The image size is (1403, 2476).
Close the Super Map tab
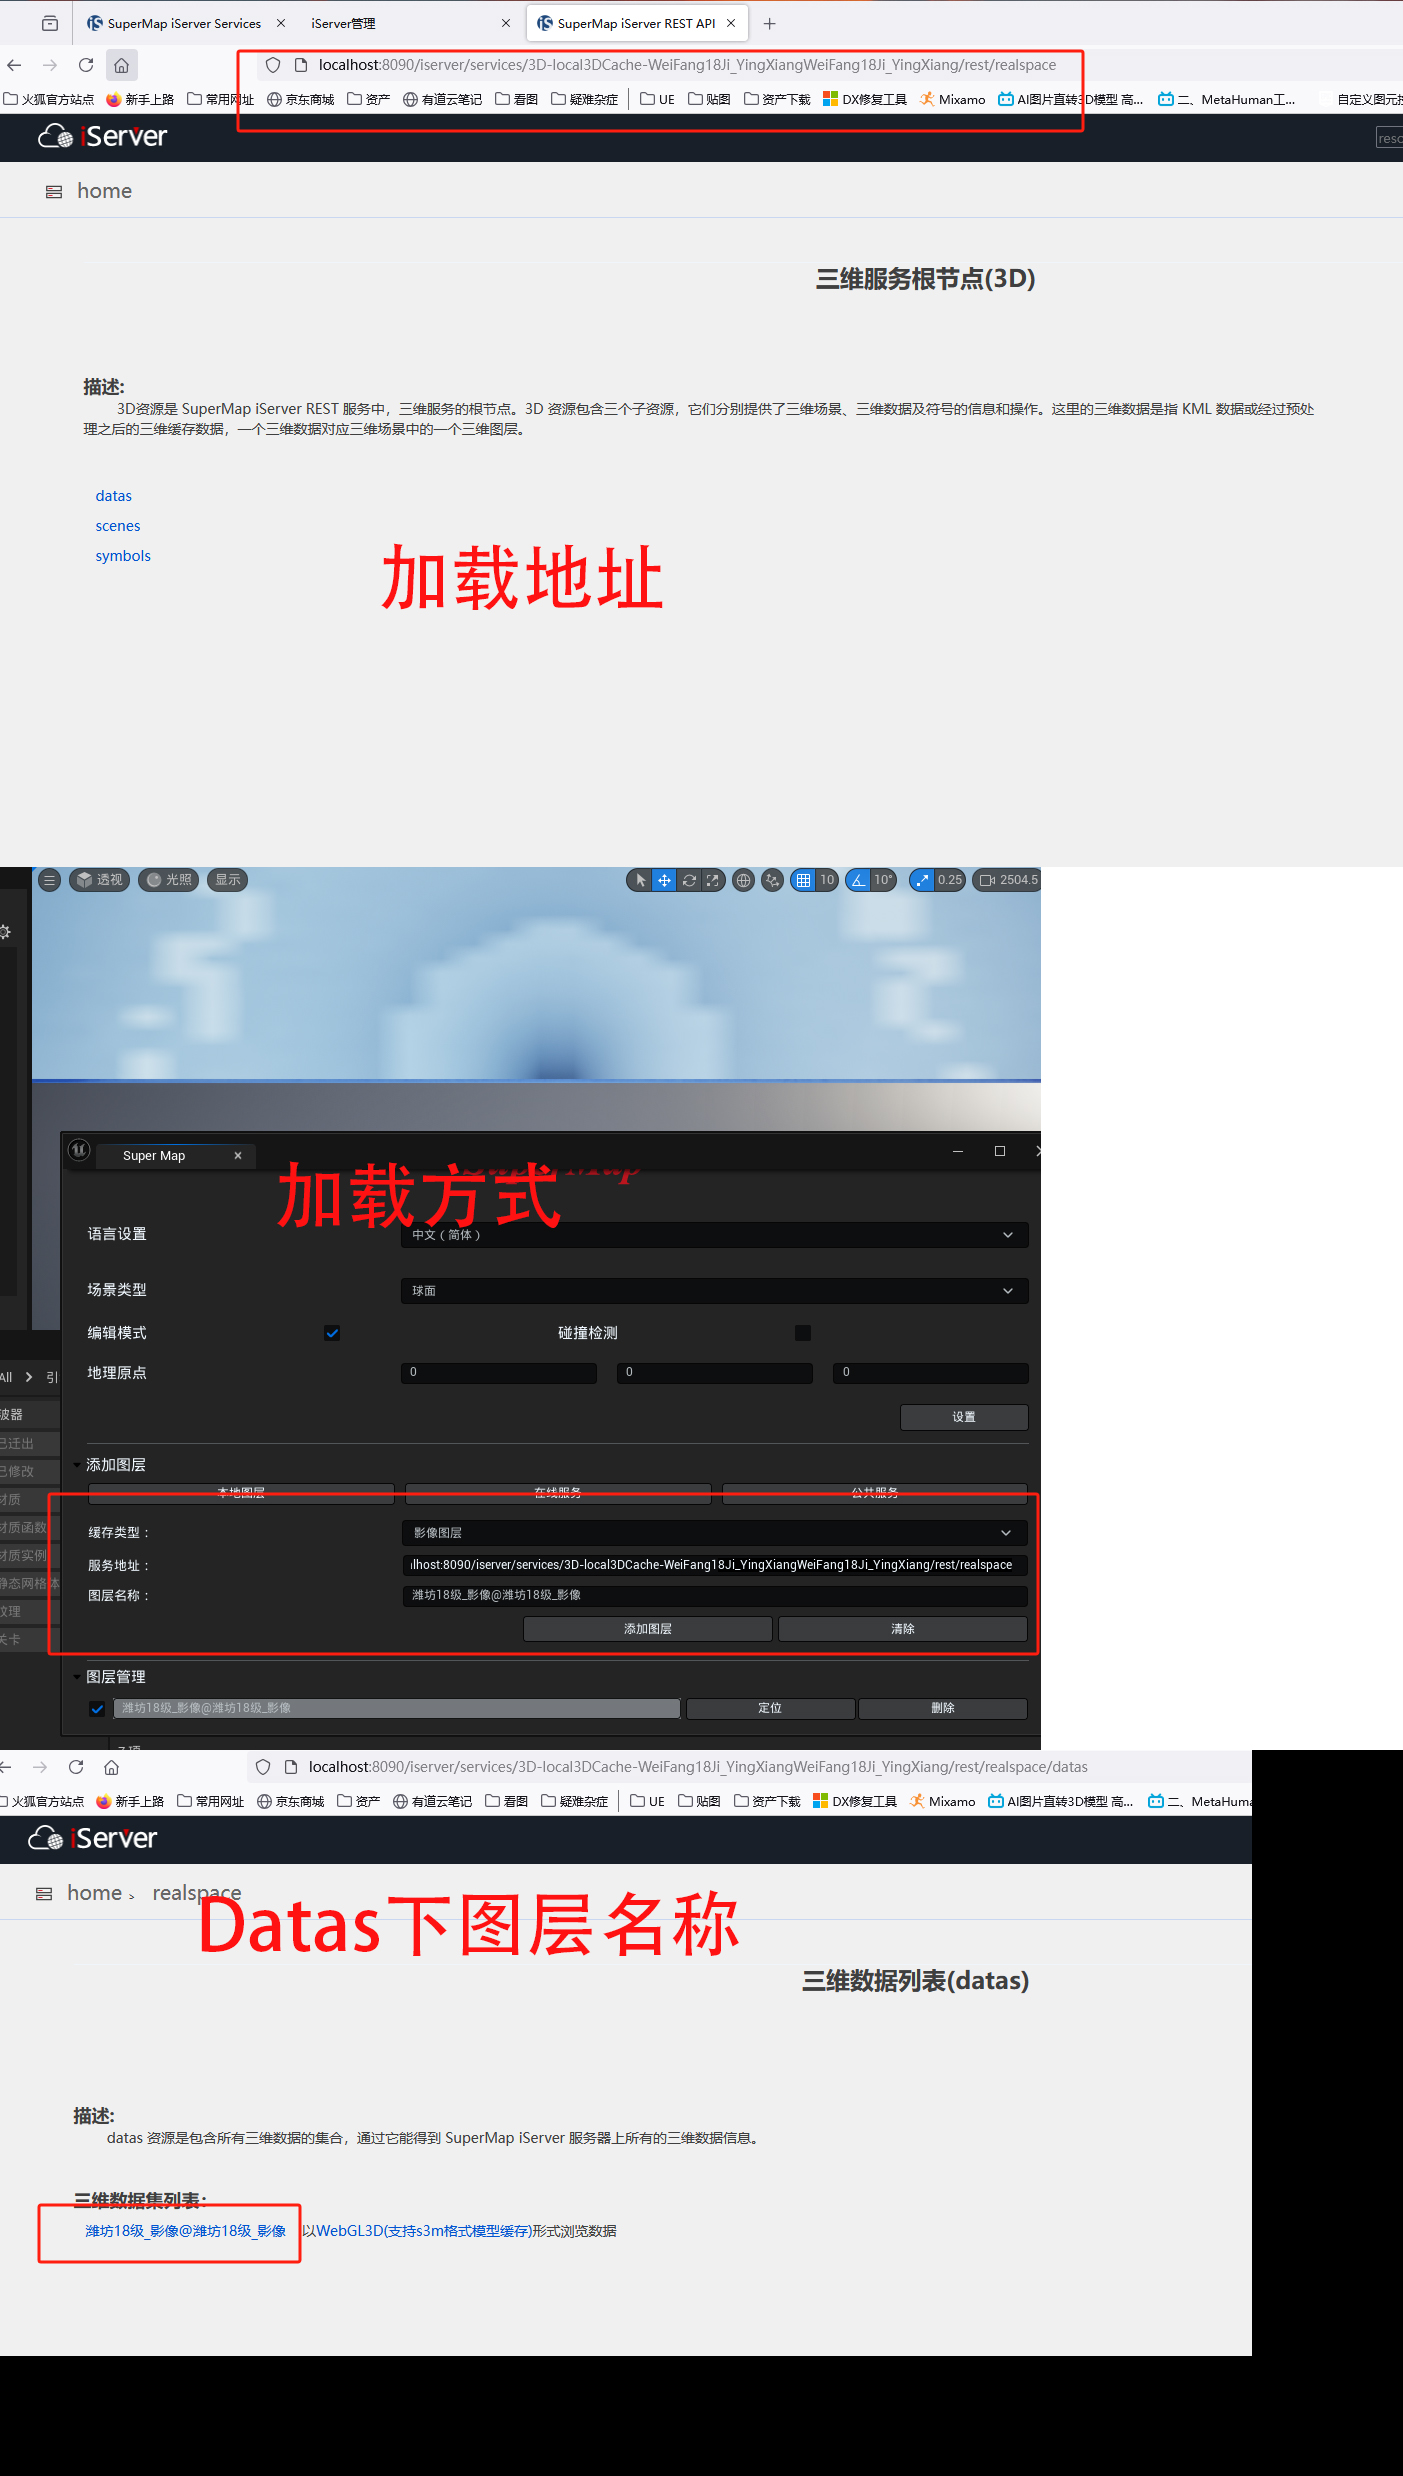point(238,1155)
